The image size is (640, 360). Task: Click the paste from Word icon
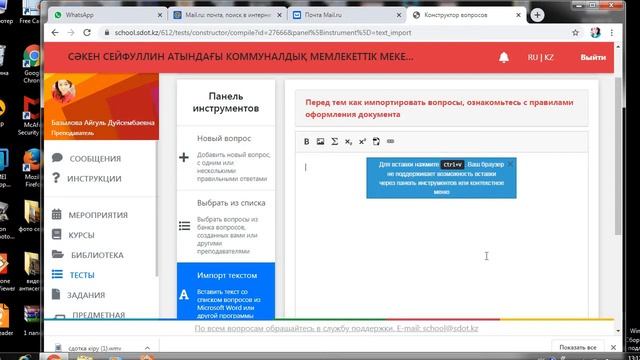click(376, 142)
